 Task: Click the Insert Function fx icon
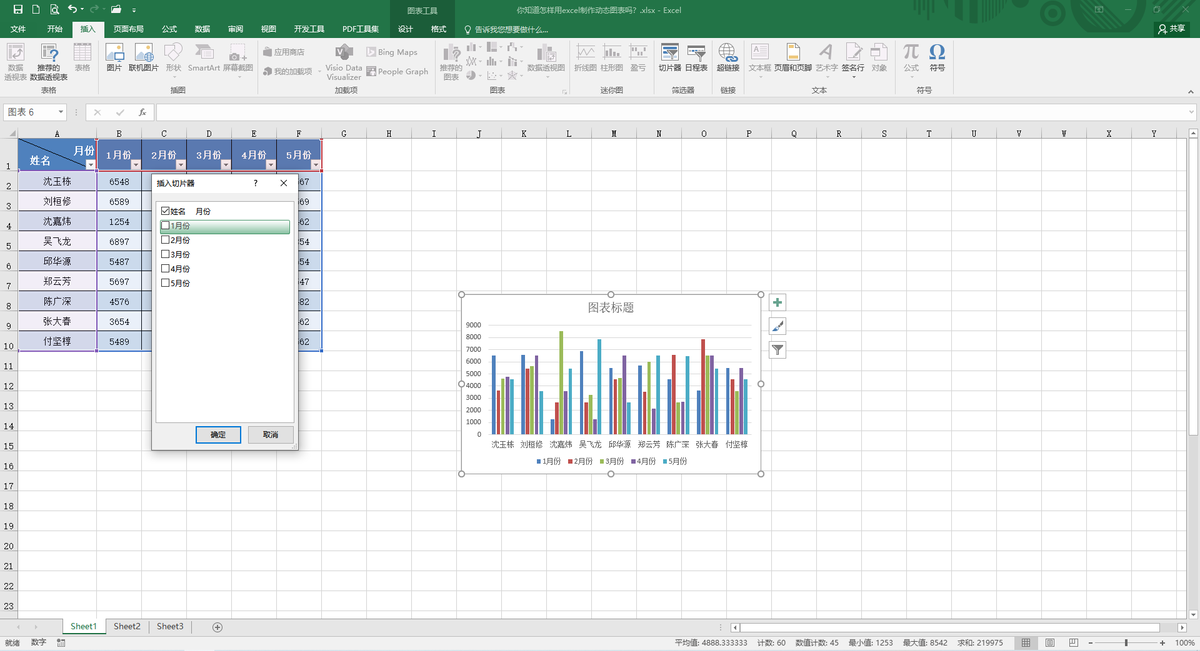pyautogui.click(x=143, y=112)
